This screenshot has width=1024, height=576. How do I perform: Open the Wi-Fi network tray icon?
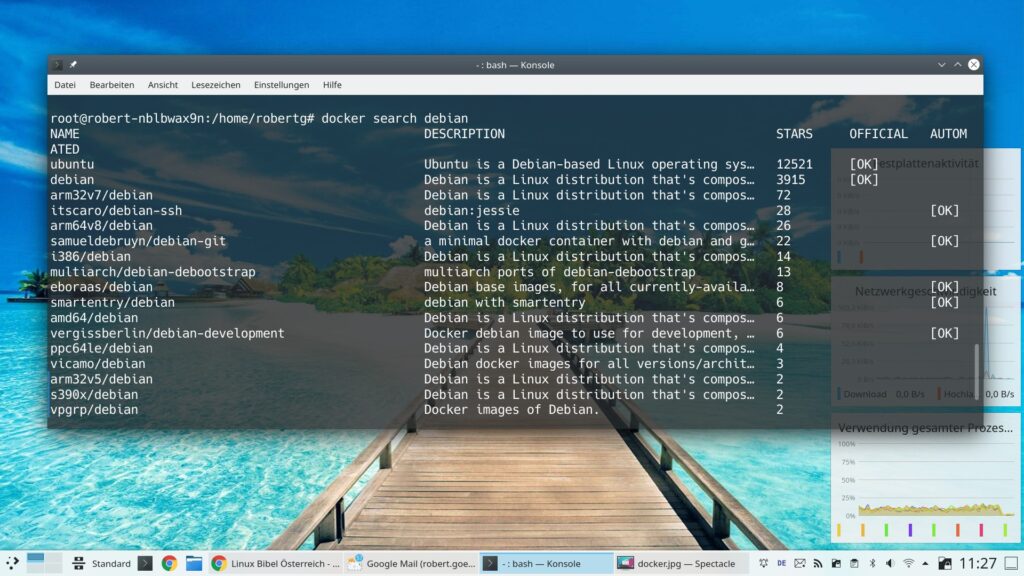pos(908,563)
